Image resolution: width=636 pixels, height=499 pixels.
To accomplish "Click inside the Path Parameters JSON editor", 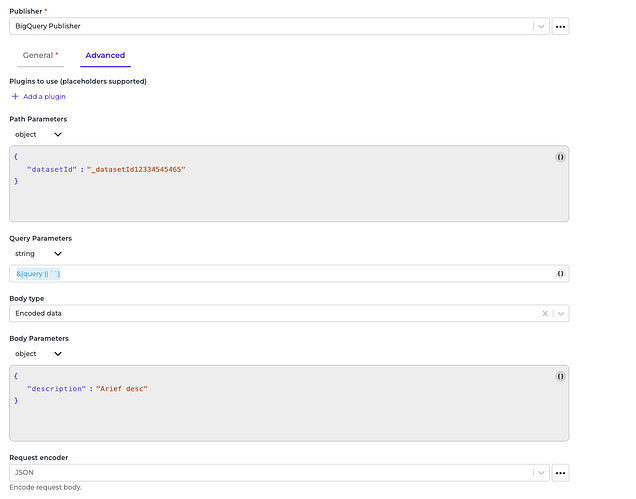I will point(280,195).
